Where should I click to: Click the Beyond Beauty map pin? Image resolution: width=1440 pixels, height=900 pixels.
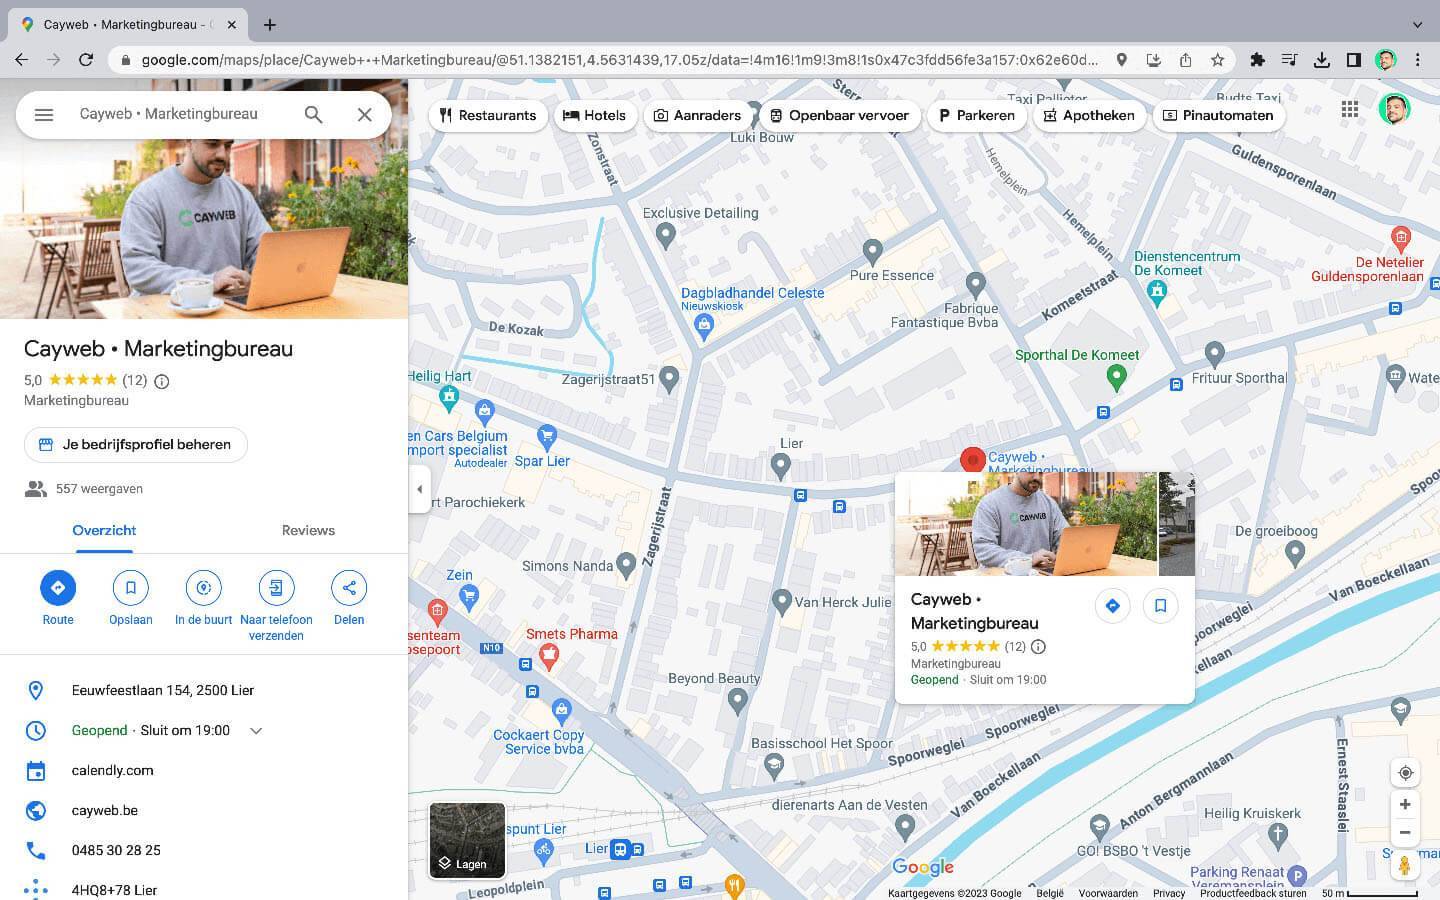coord(738,701)
